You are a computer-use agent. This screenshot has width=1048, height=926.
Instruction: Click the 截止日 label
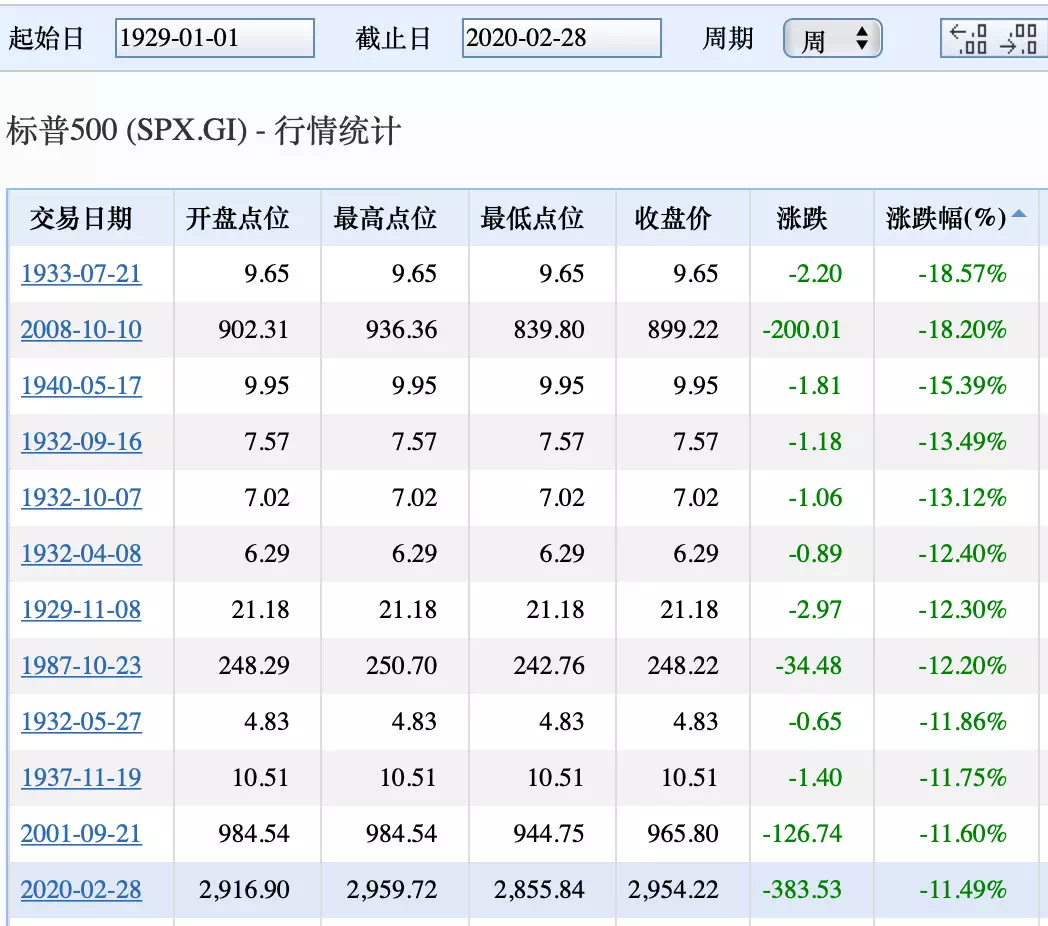392,38
